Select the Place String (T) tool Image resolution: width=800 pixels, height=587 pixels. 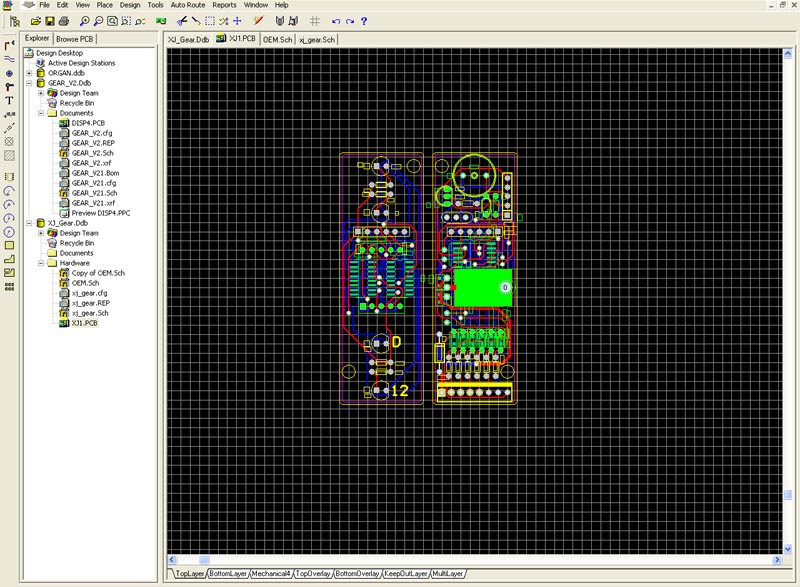pos(9,101)
